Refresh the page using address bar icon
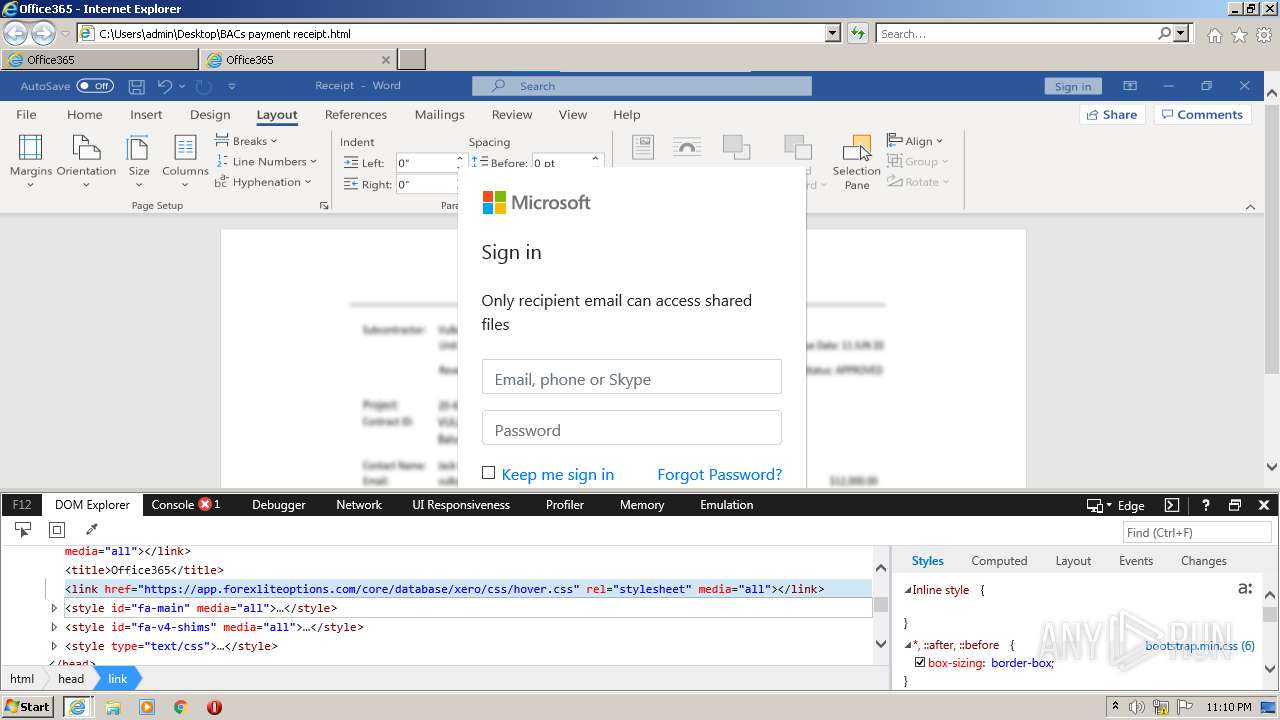Viewport: 1280px width, 720px height. (x=857, y=34)
